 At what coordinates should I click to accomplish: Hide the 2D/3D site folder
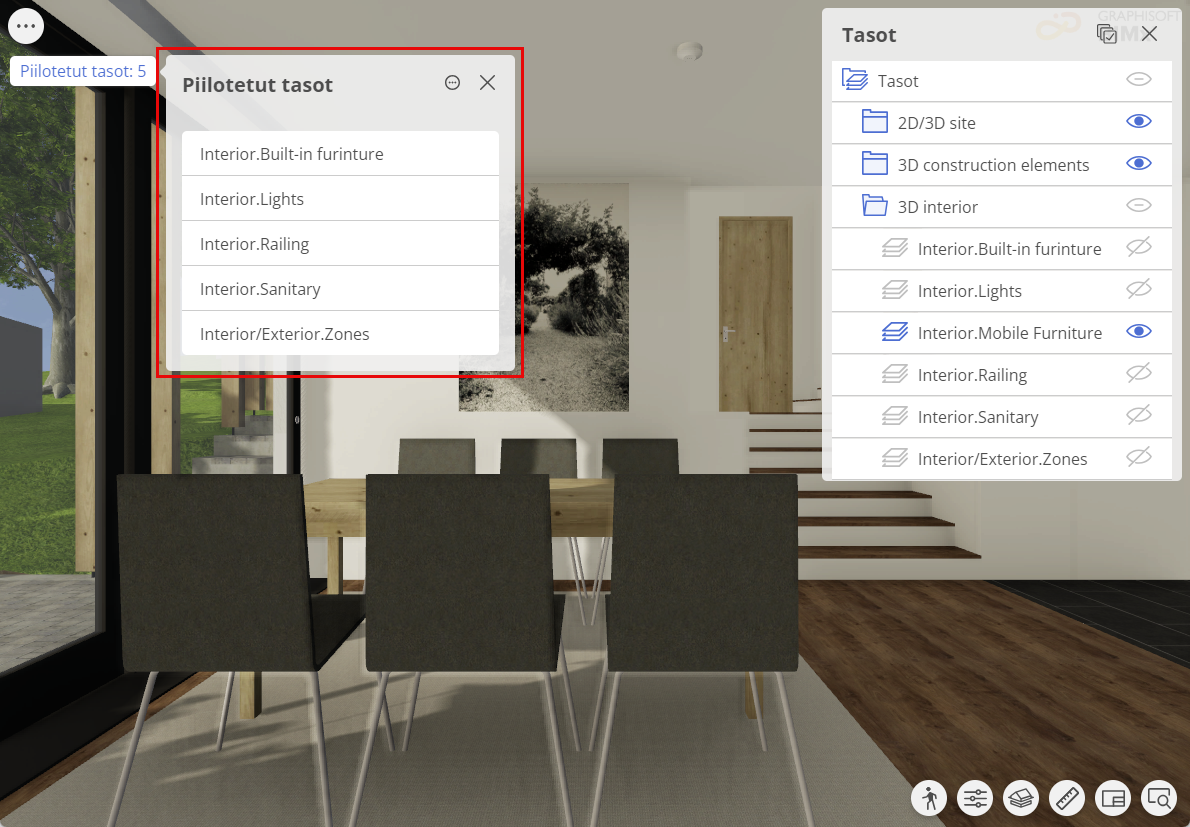click(x=1138, y=121)
